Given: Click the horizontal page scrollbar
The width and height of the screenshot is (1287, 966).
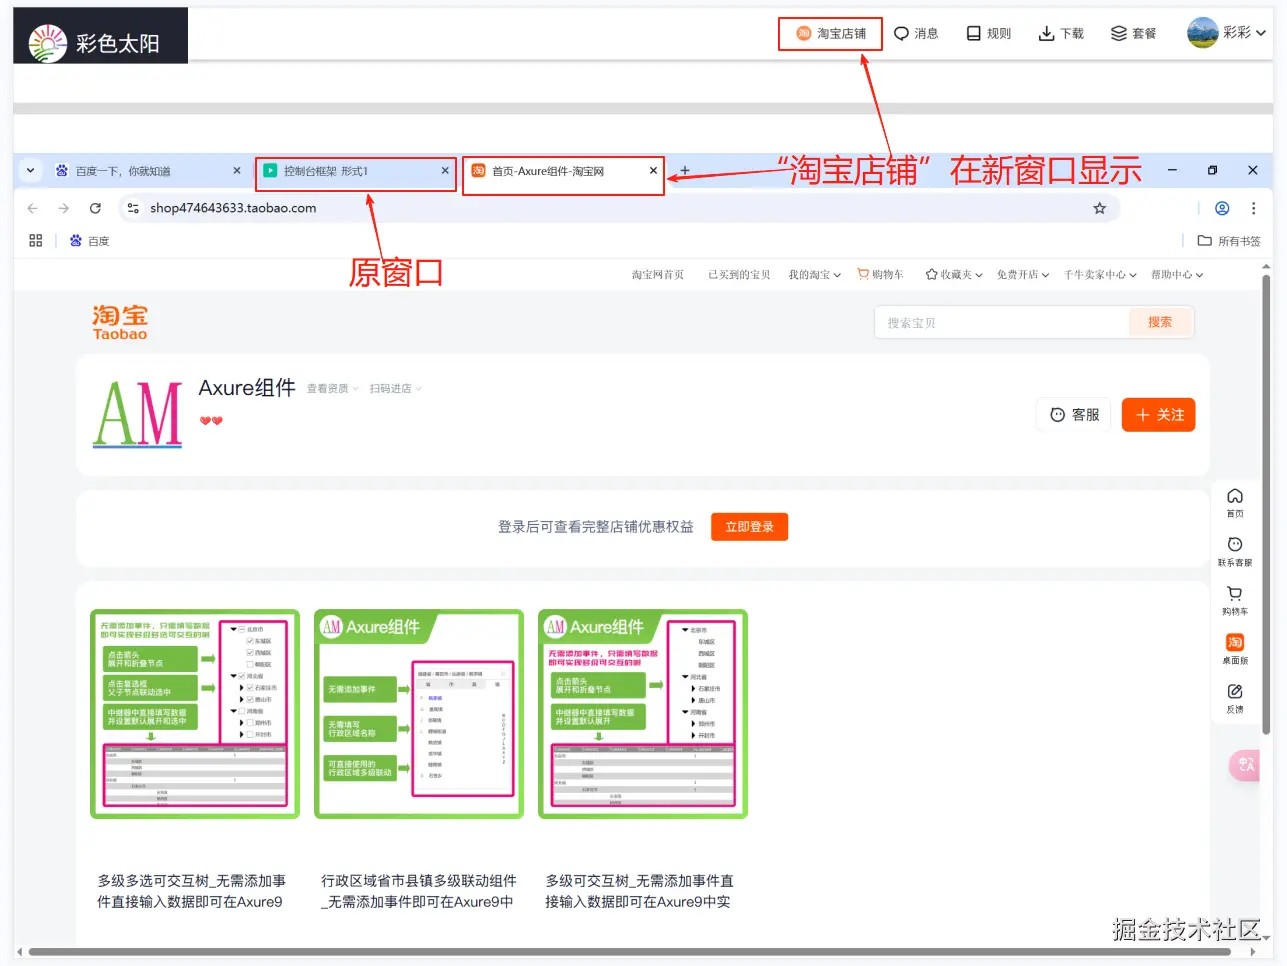Looking at the screenshot, I should tap(630, 952).
